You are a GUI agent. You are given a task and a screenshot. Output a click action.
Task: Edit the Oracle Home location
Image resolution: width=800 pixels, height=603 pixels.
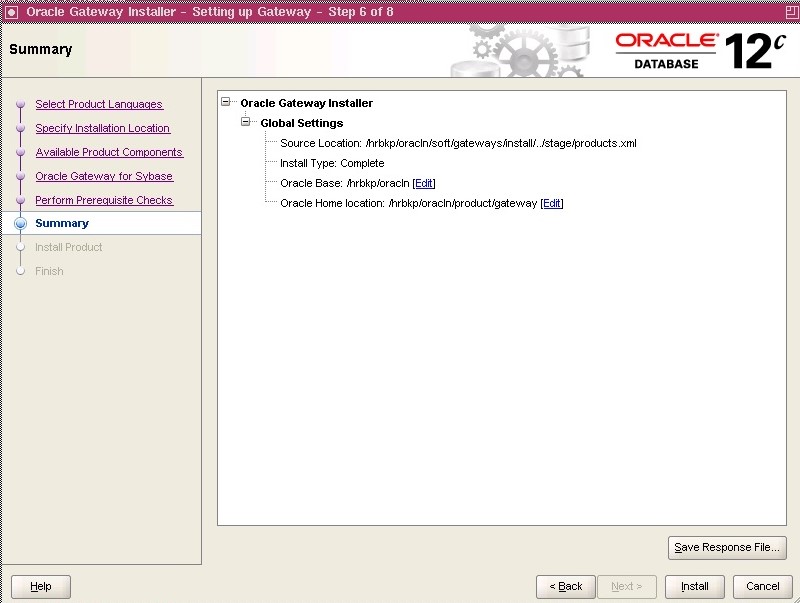point(551,202)
